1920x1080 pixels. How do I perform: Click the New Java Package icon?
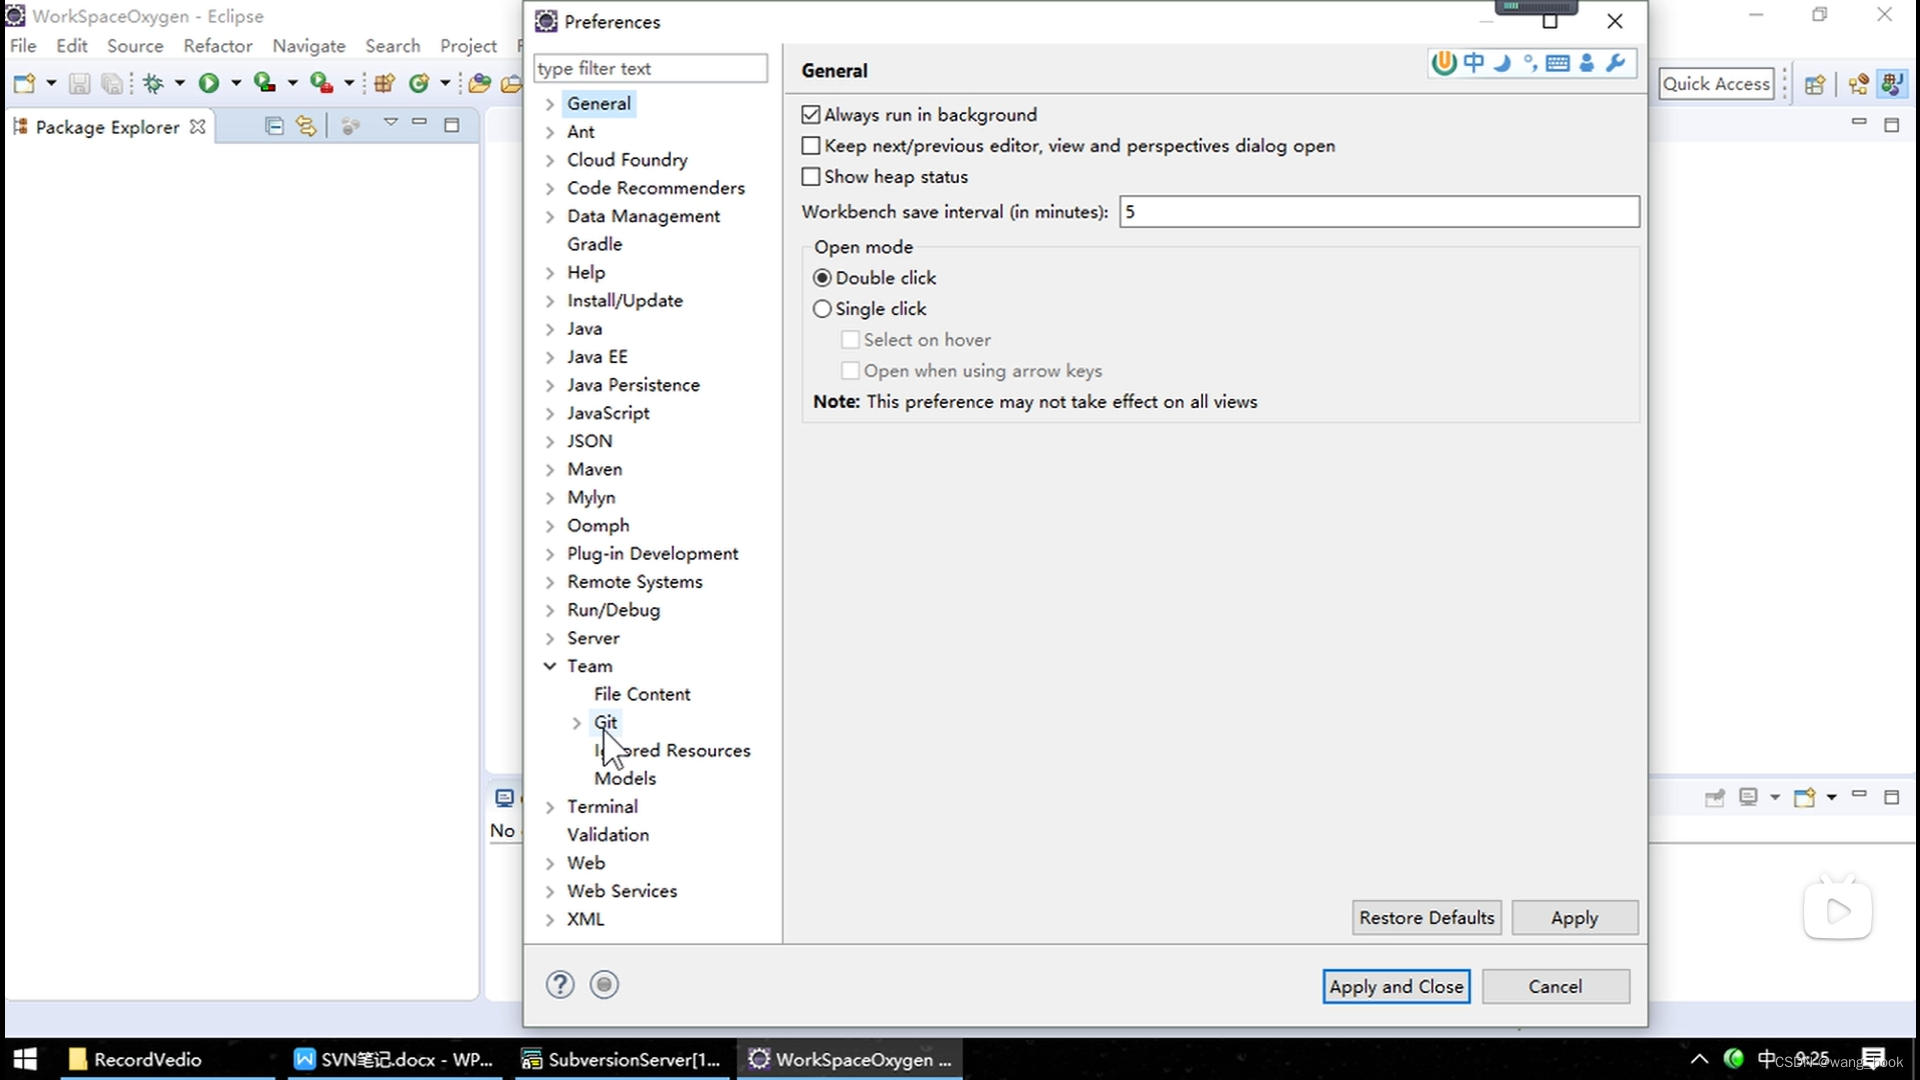pyautogui.click(x=384, y=84)
